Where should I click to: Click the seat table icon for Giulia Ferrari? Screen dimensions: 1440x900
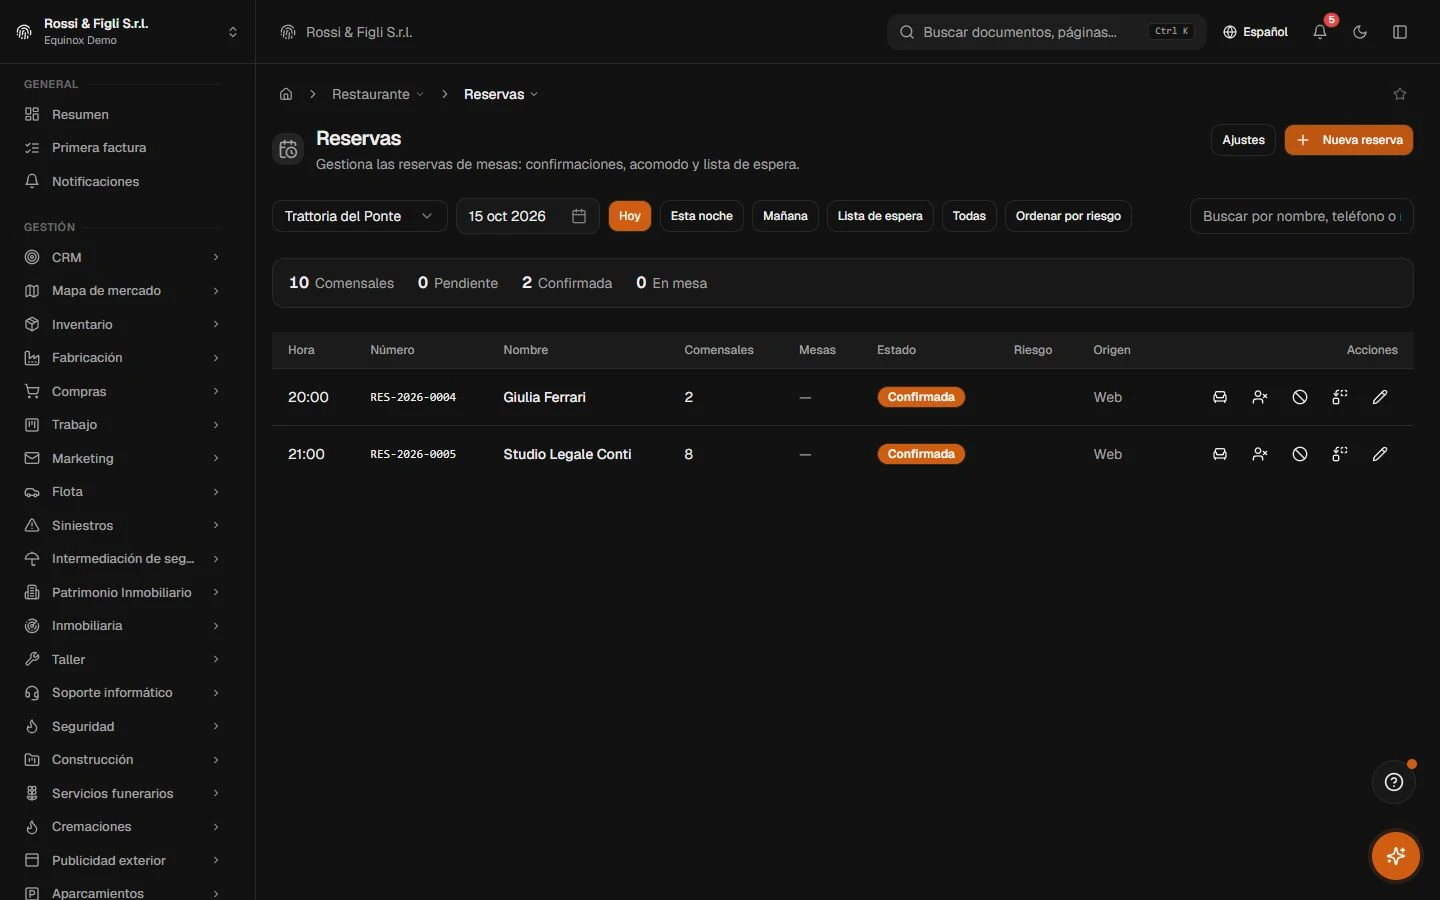click(x=1220, y=397)
